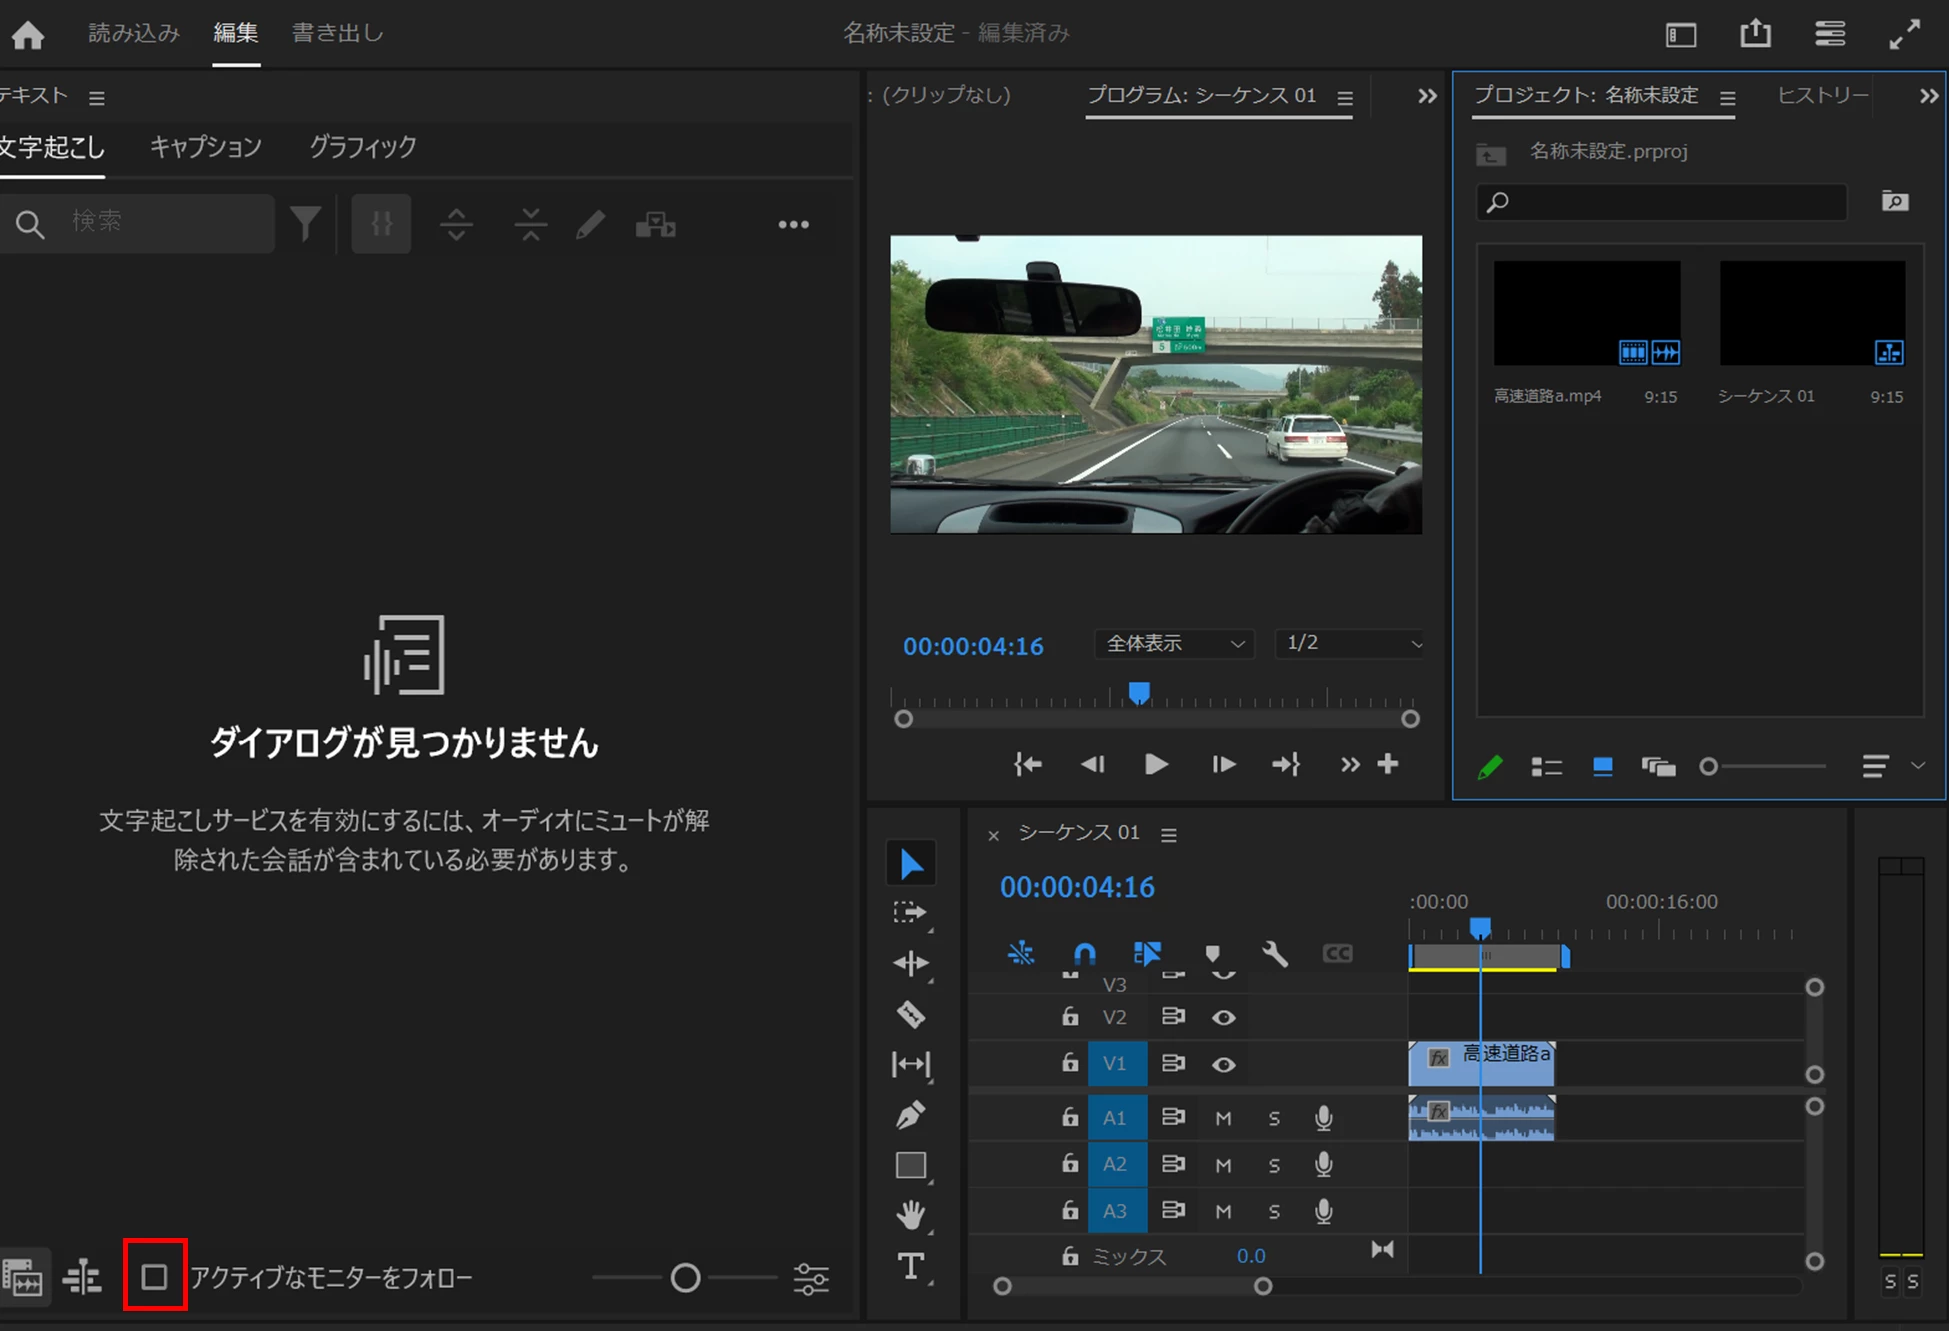The height and width of the screenshot is (1331, 1949).
Task: Switch to the キャプション tab
Action: (206, 147)
